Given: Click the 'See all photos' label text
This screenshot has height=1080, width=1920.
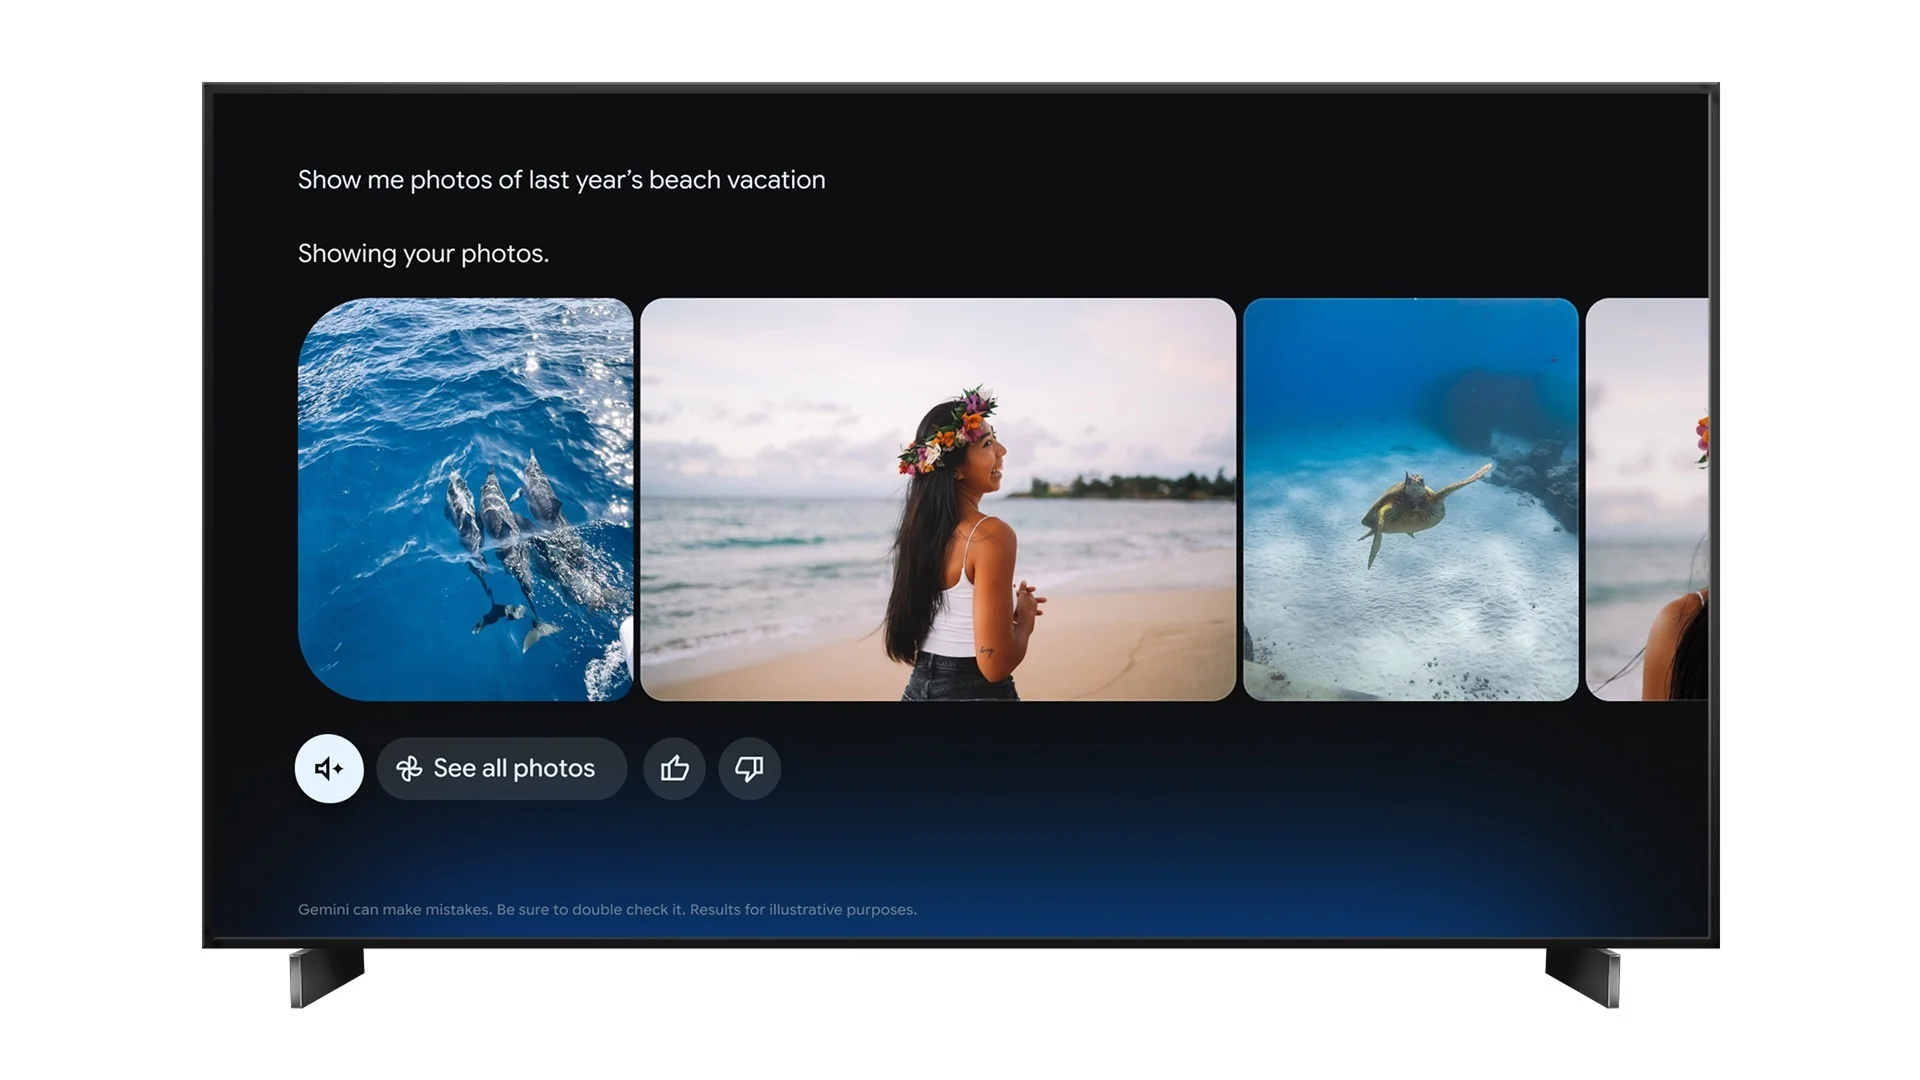Looking at the screenshot, I should click(x=514, y=768).
